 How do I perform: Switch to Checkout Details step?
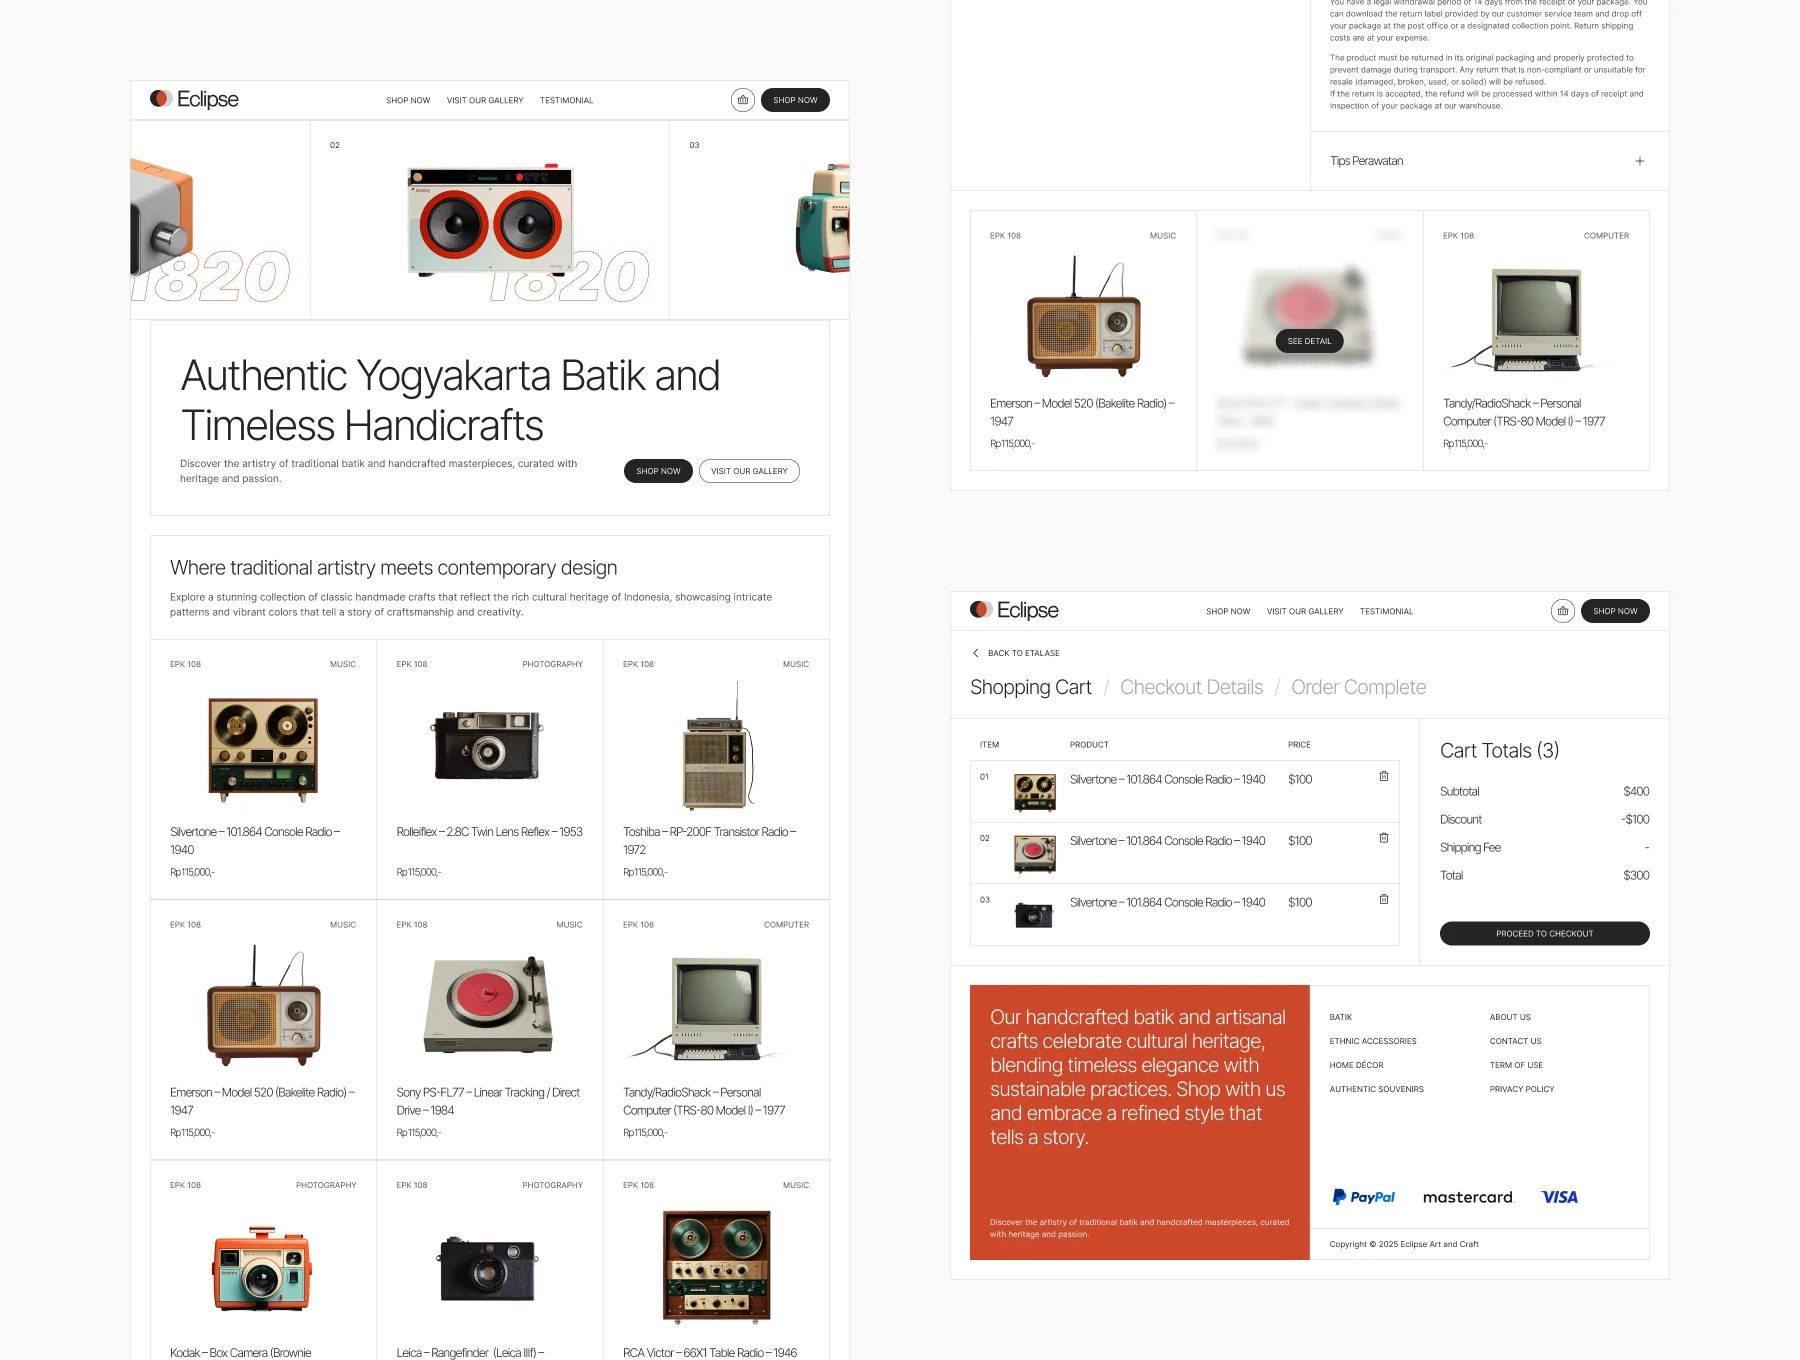click(x=1191, y=687)
